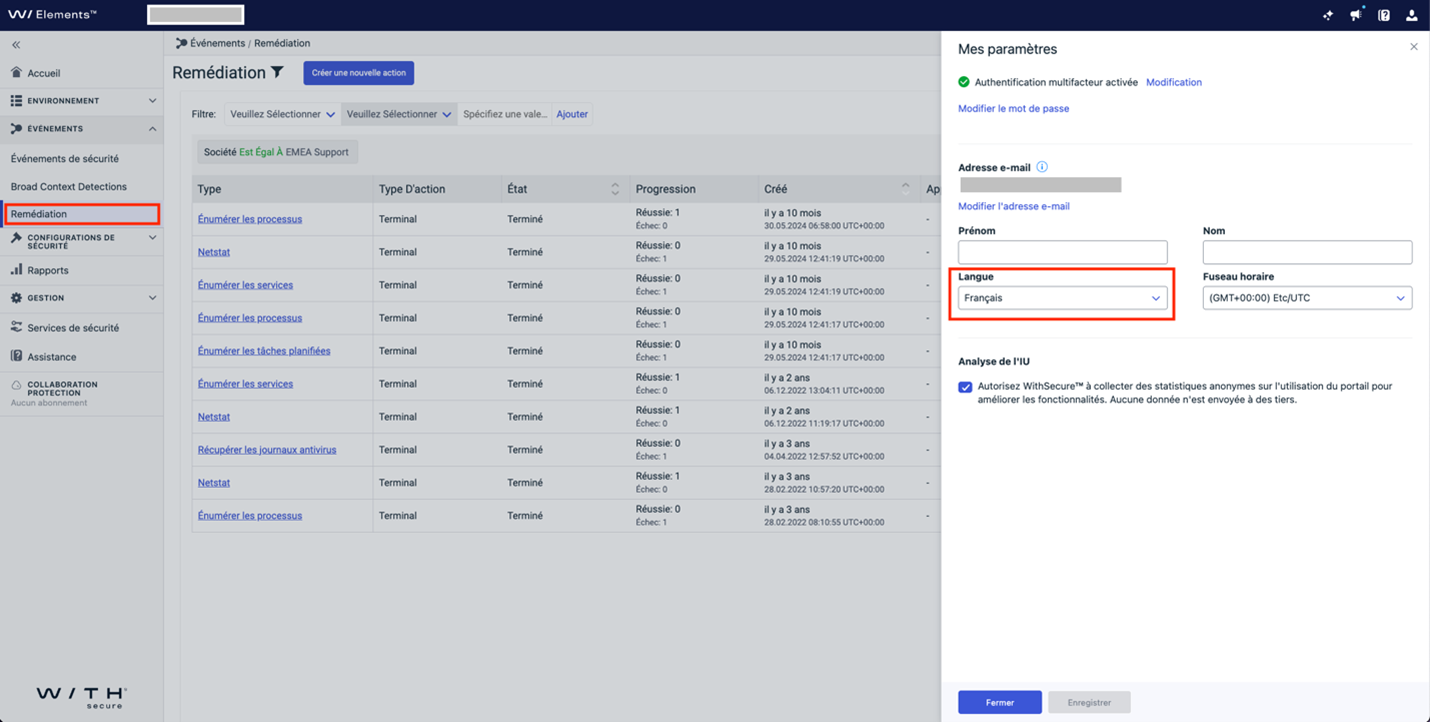Screen dimensions: 1430x722
Task: Click the sparkle AI assistant icon
Action: click(x=1328, y=15)
